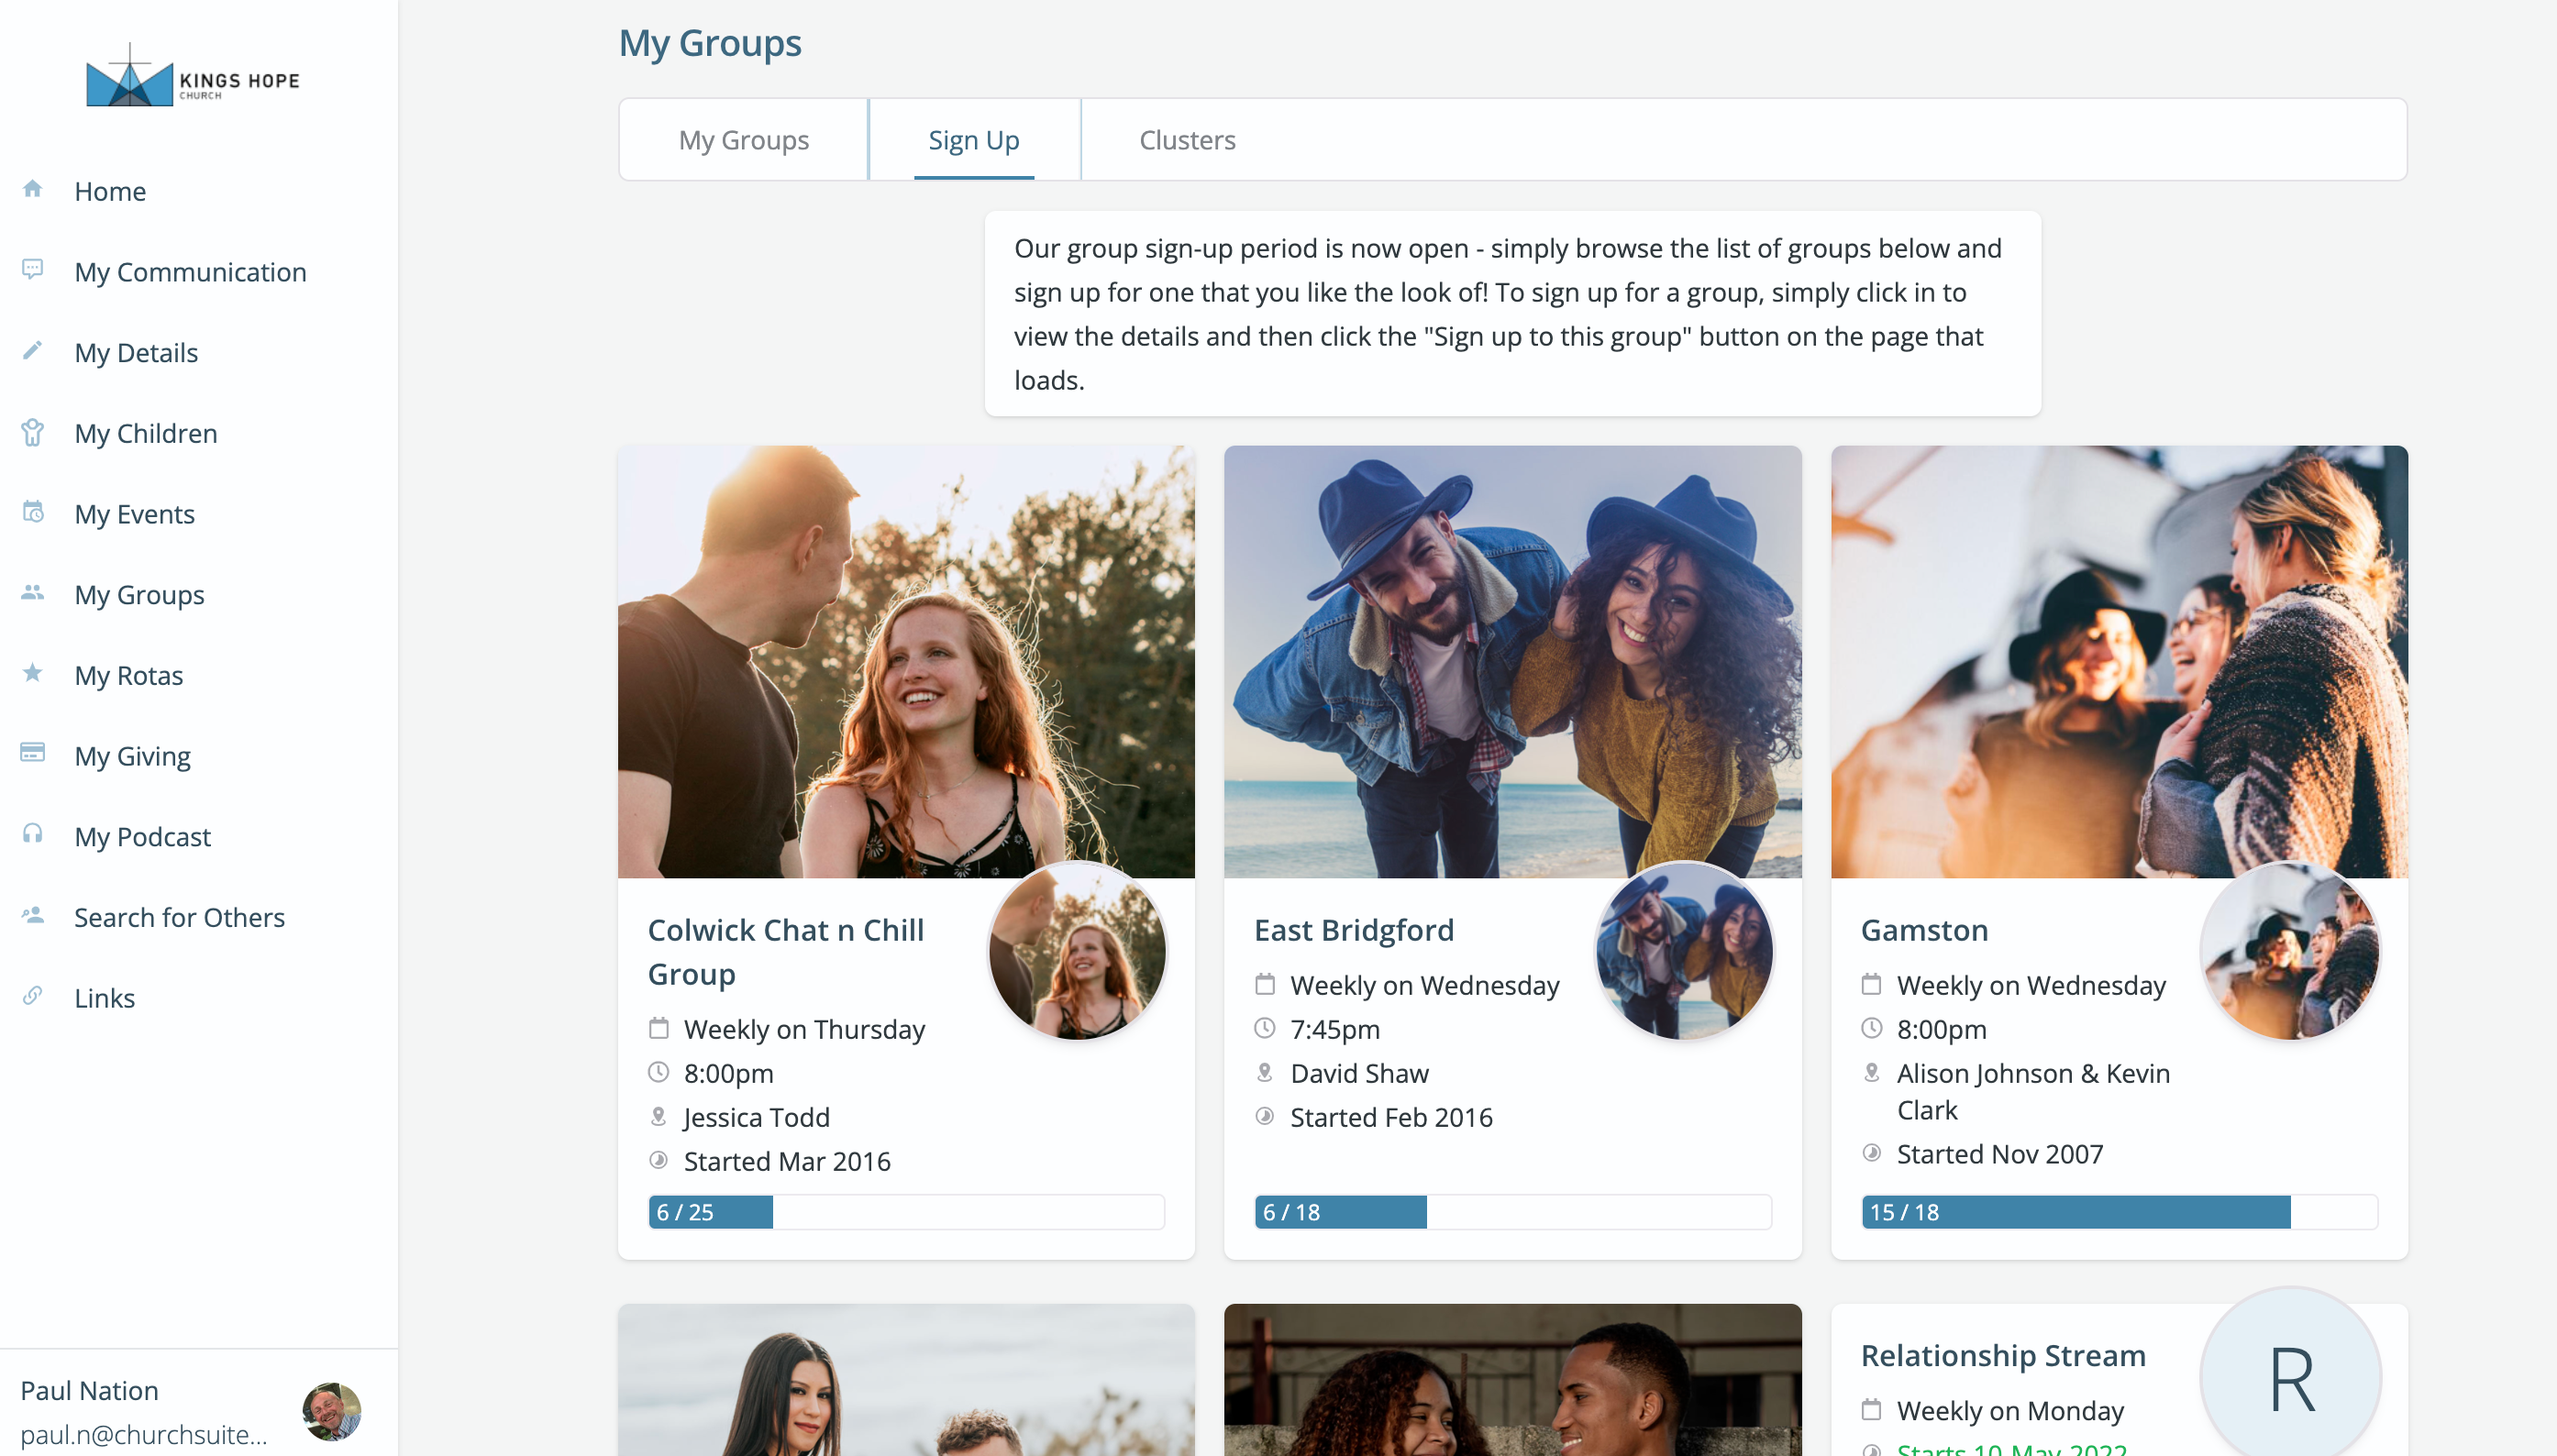Click calendar icon beside Weekly on Monday
The height and width of the screenshot is (1456, 2557).
pos(1872,1410)
